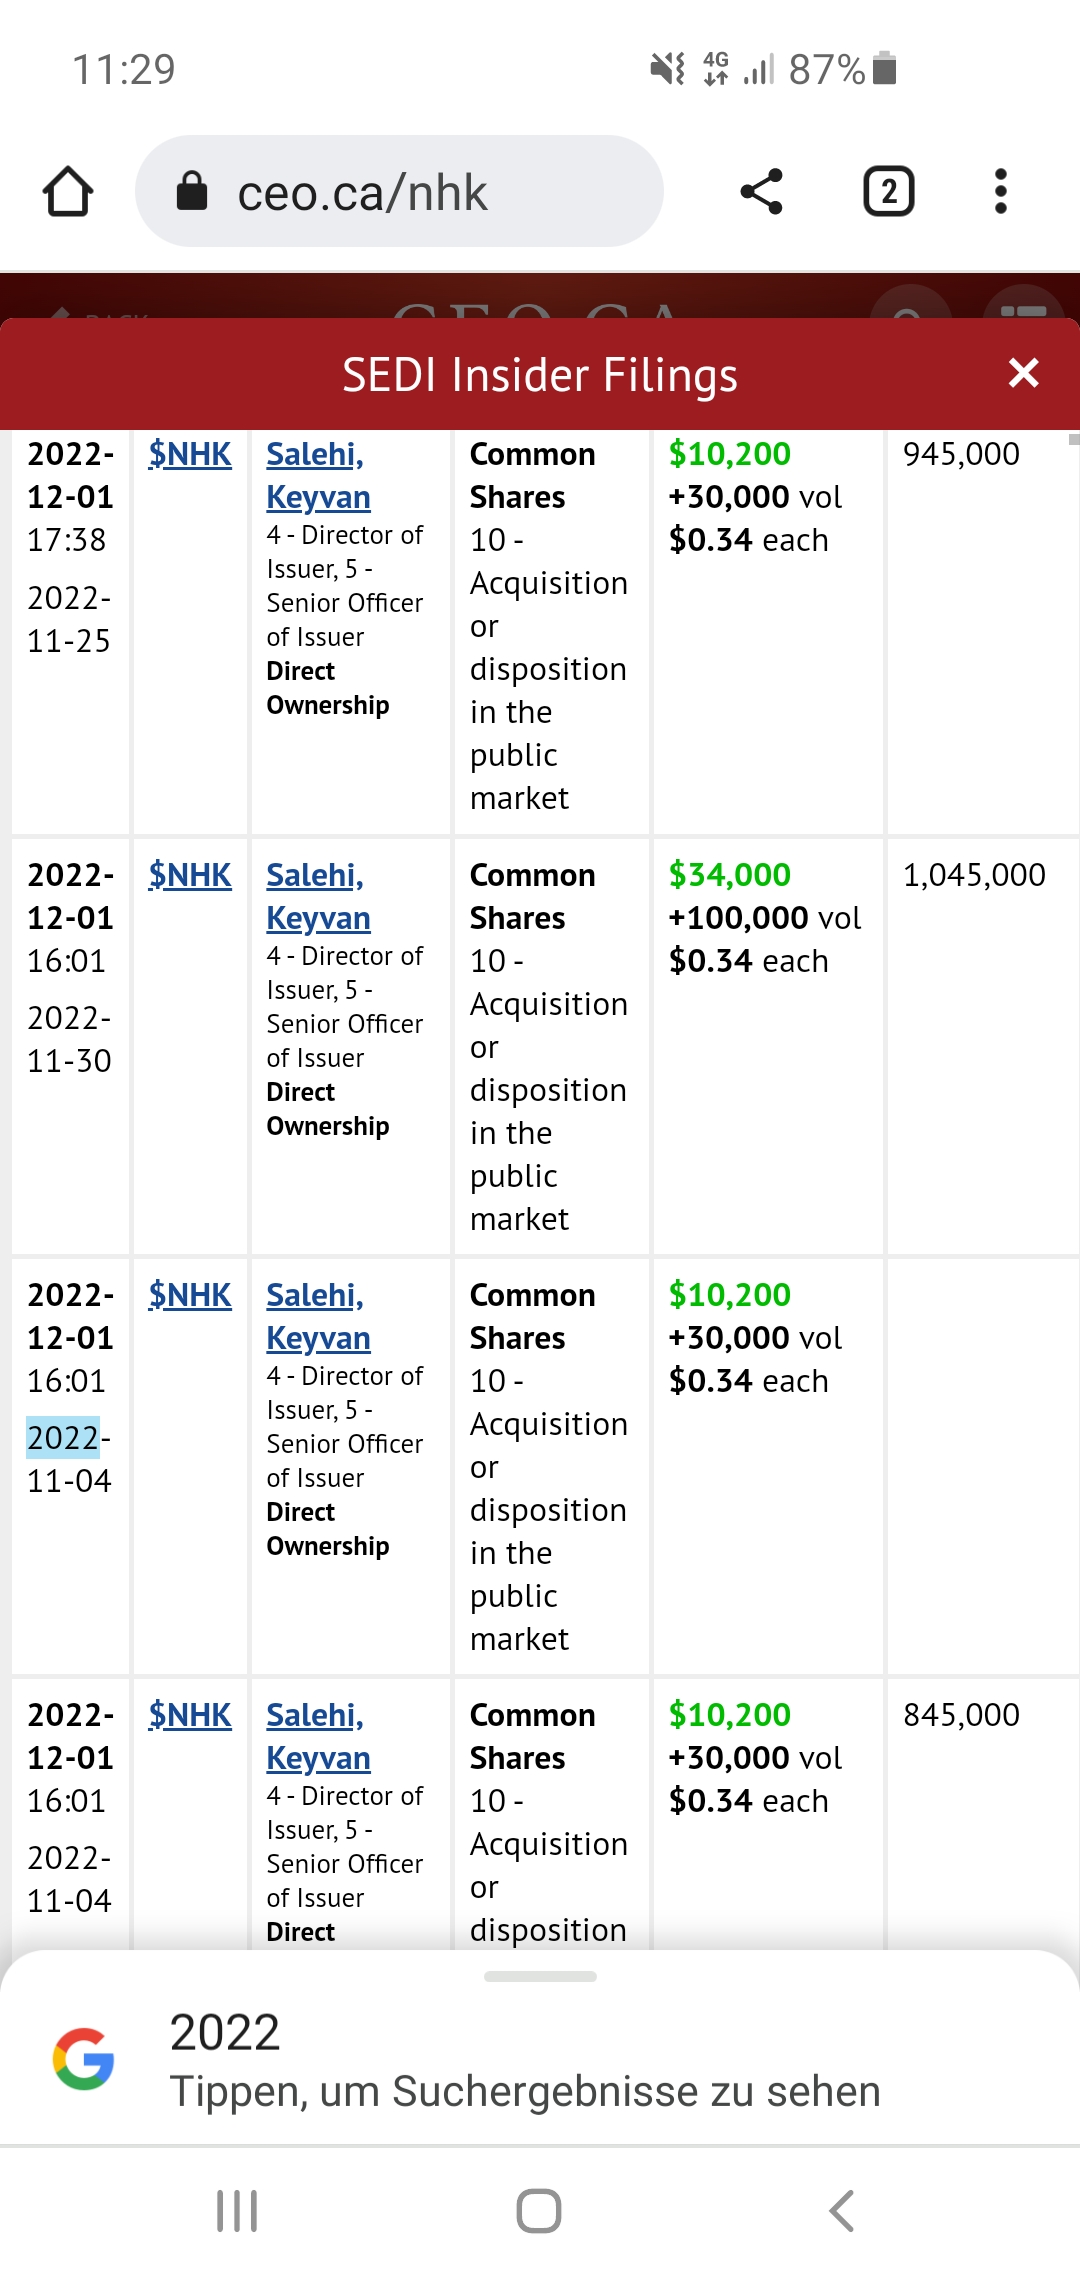
Task: Tap the Google logo in search sheet
Action: (x=84, y=2059)
